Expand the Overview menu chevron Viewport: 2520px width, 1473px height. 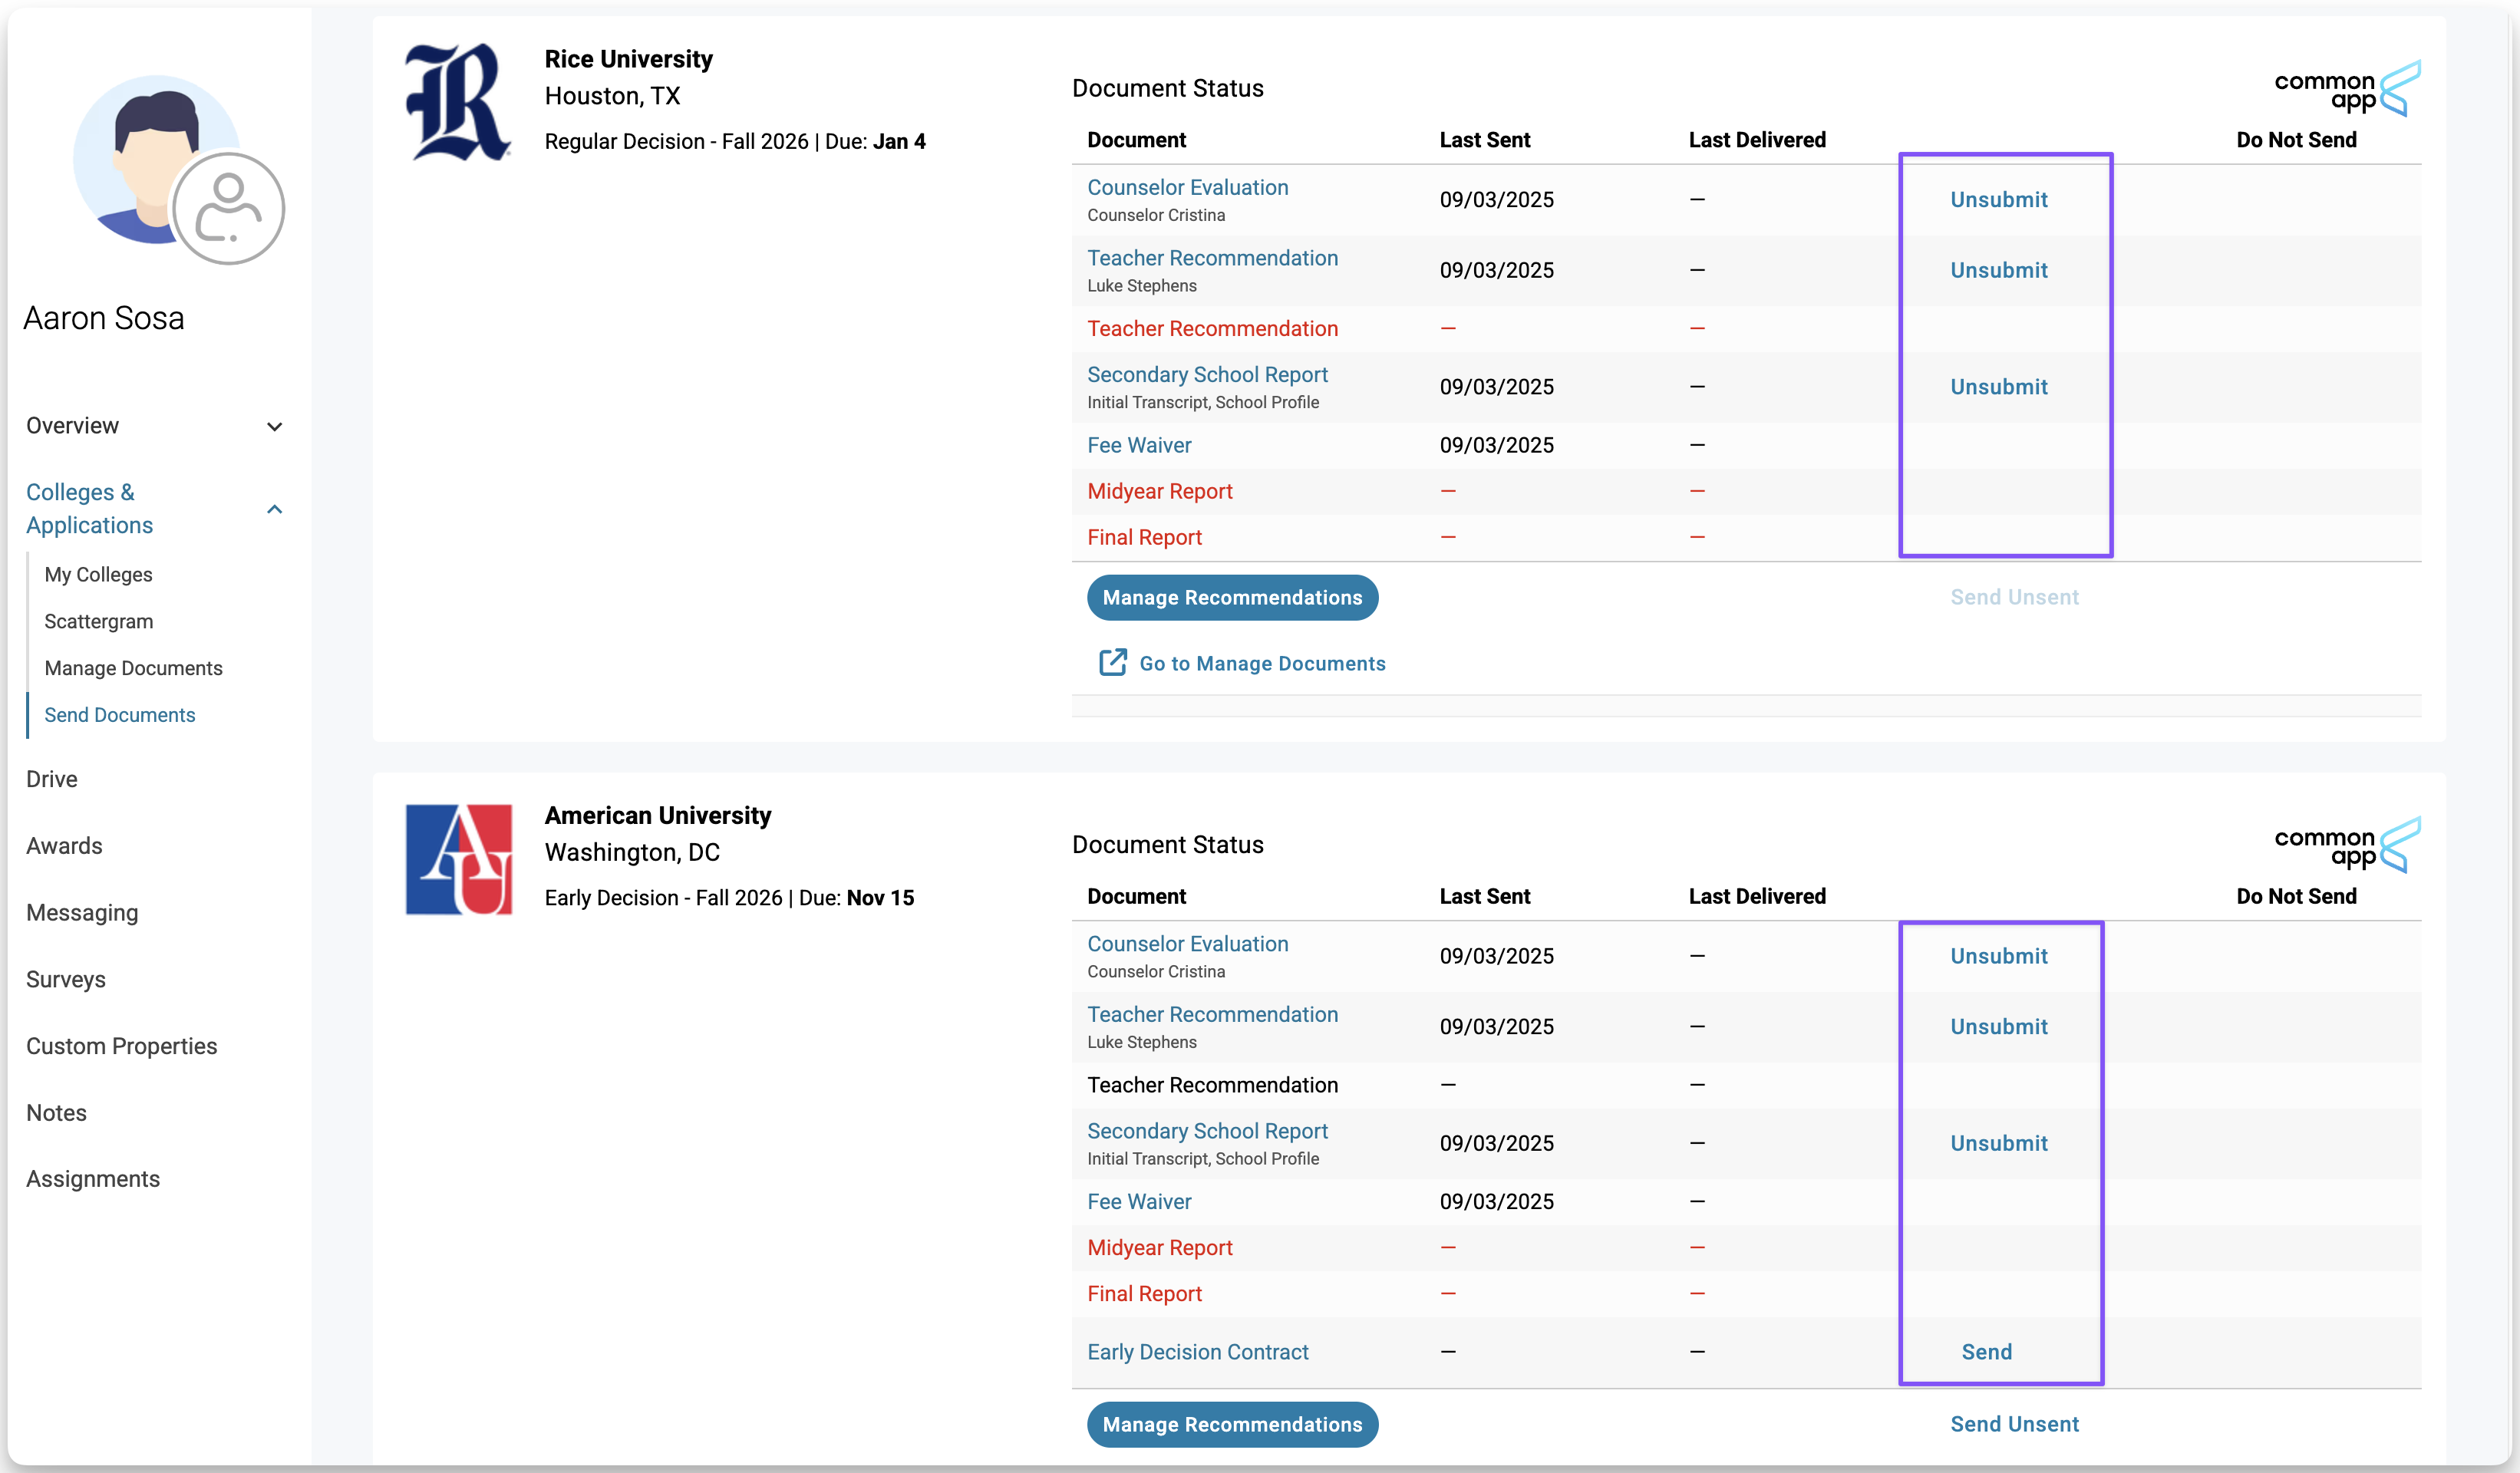coord(275,427)
